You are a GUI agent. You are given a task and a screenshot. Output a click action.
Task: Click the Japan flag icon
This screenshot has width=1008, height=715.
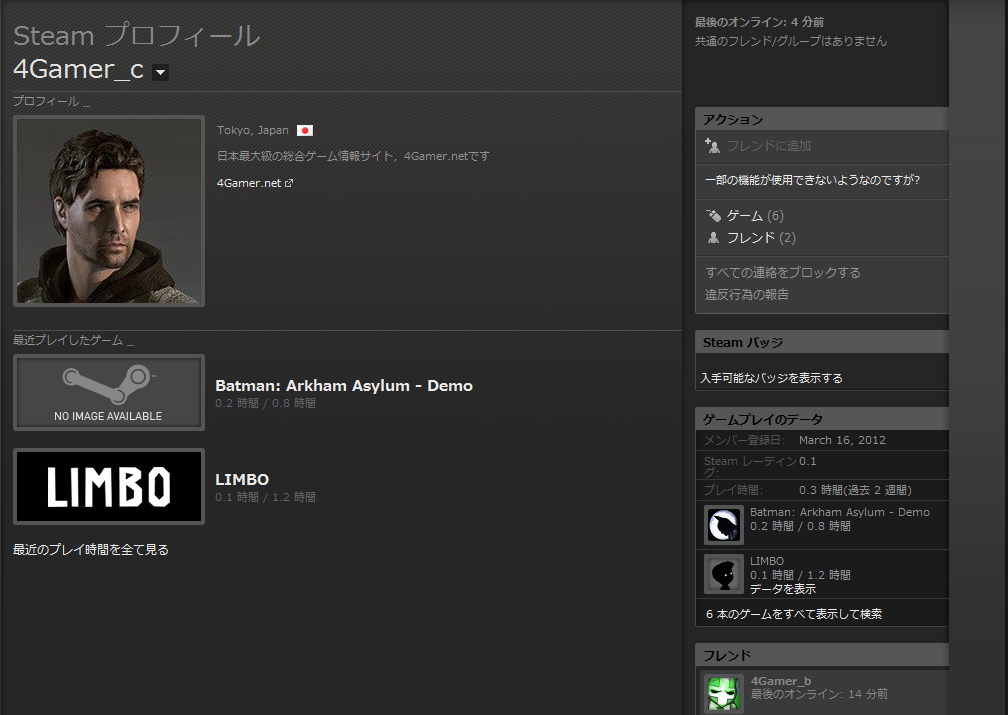point(305,131)
